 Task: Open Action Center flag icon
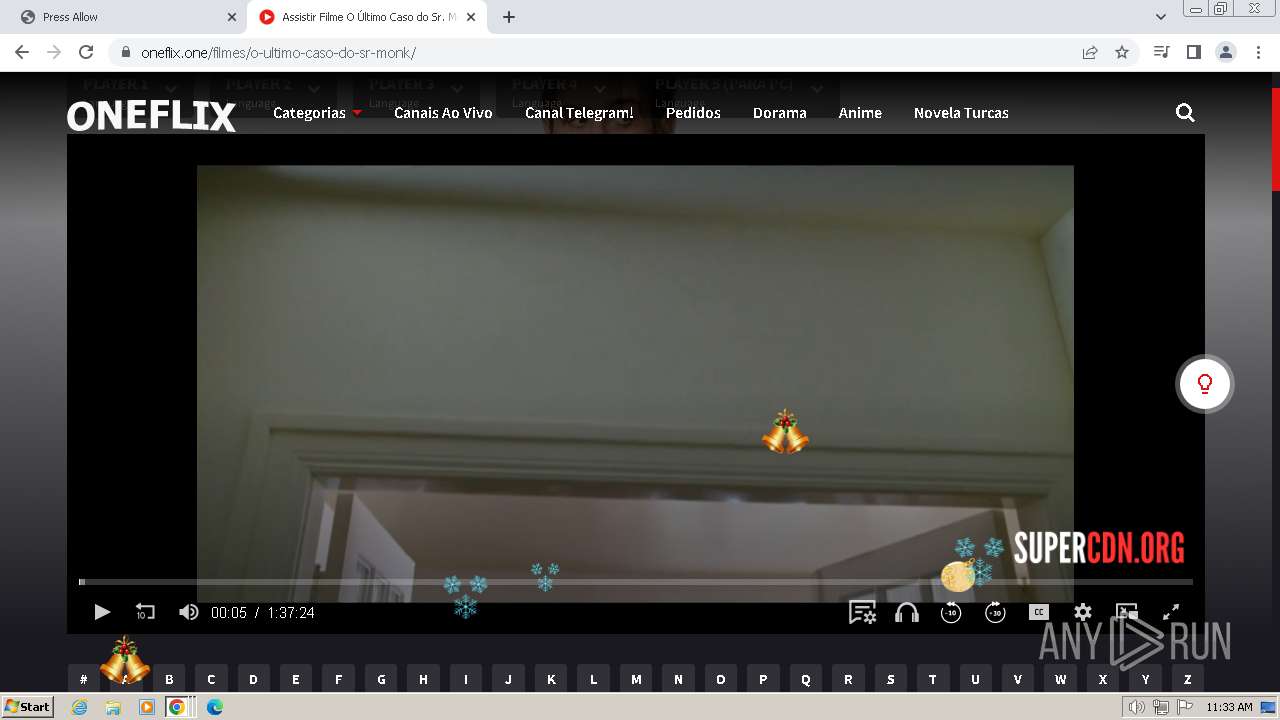tap(1184, 707)
